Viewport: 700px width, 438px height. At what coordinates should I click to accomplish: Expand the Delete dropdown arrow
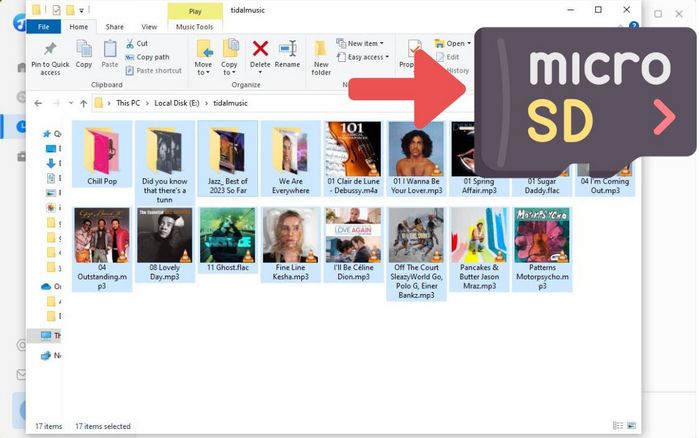(260, 72)
